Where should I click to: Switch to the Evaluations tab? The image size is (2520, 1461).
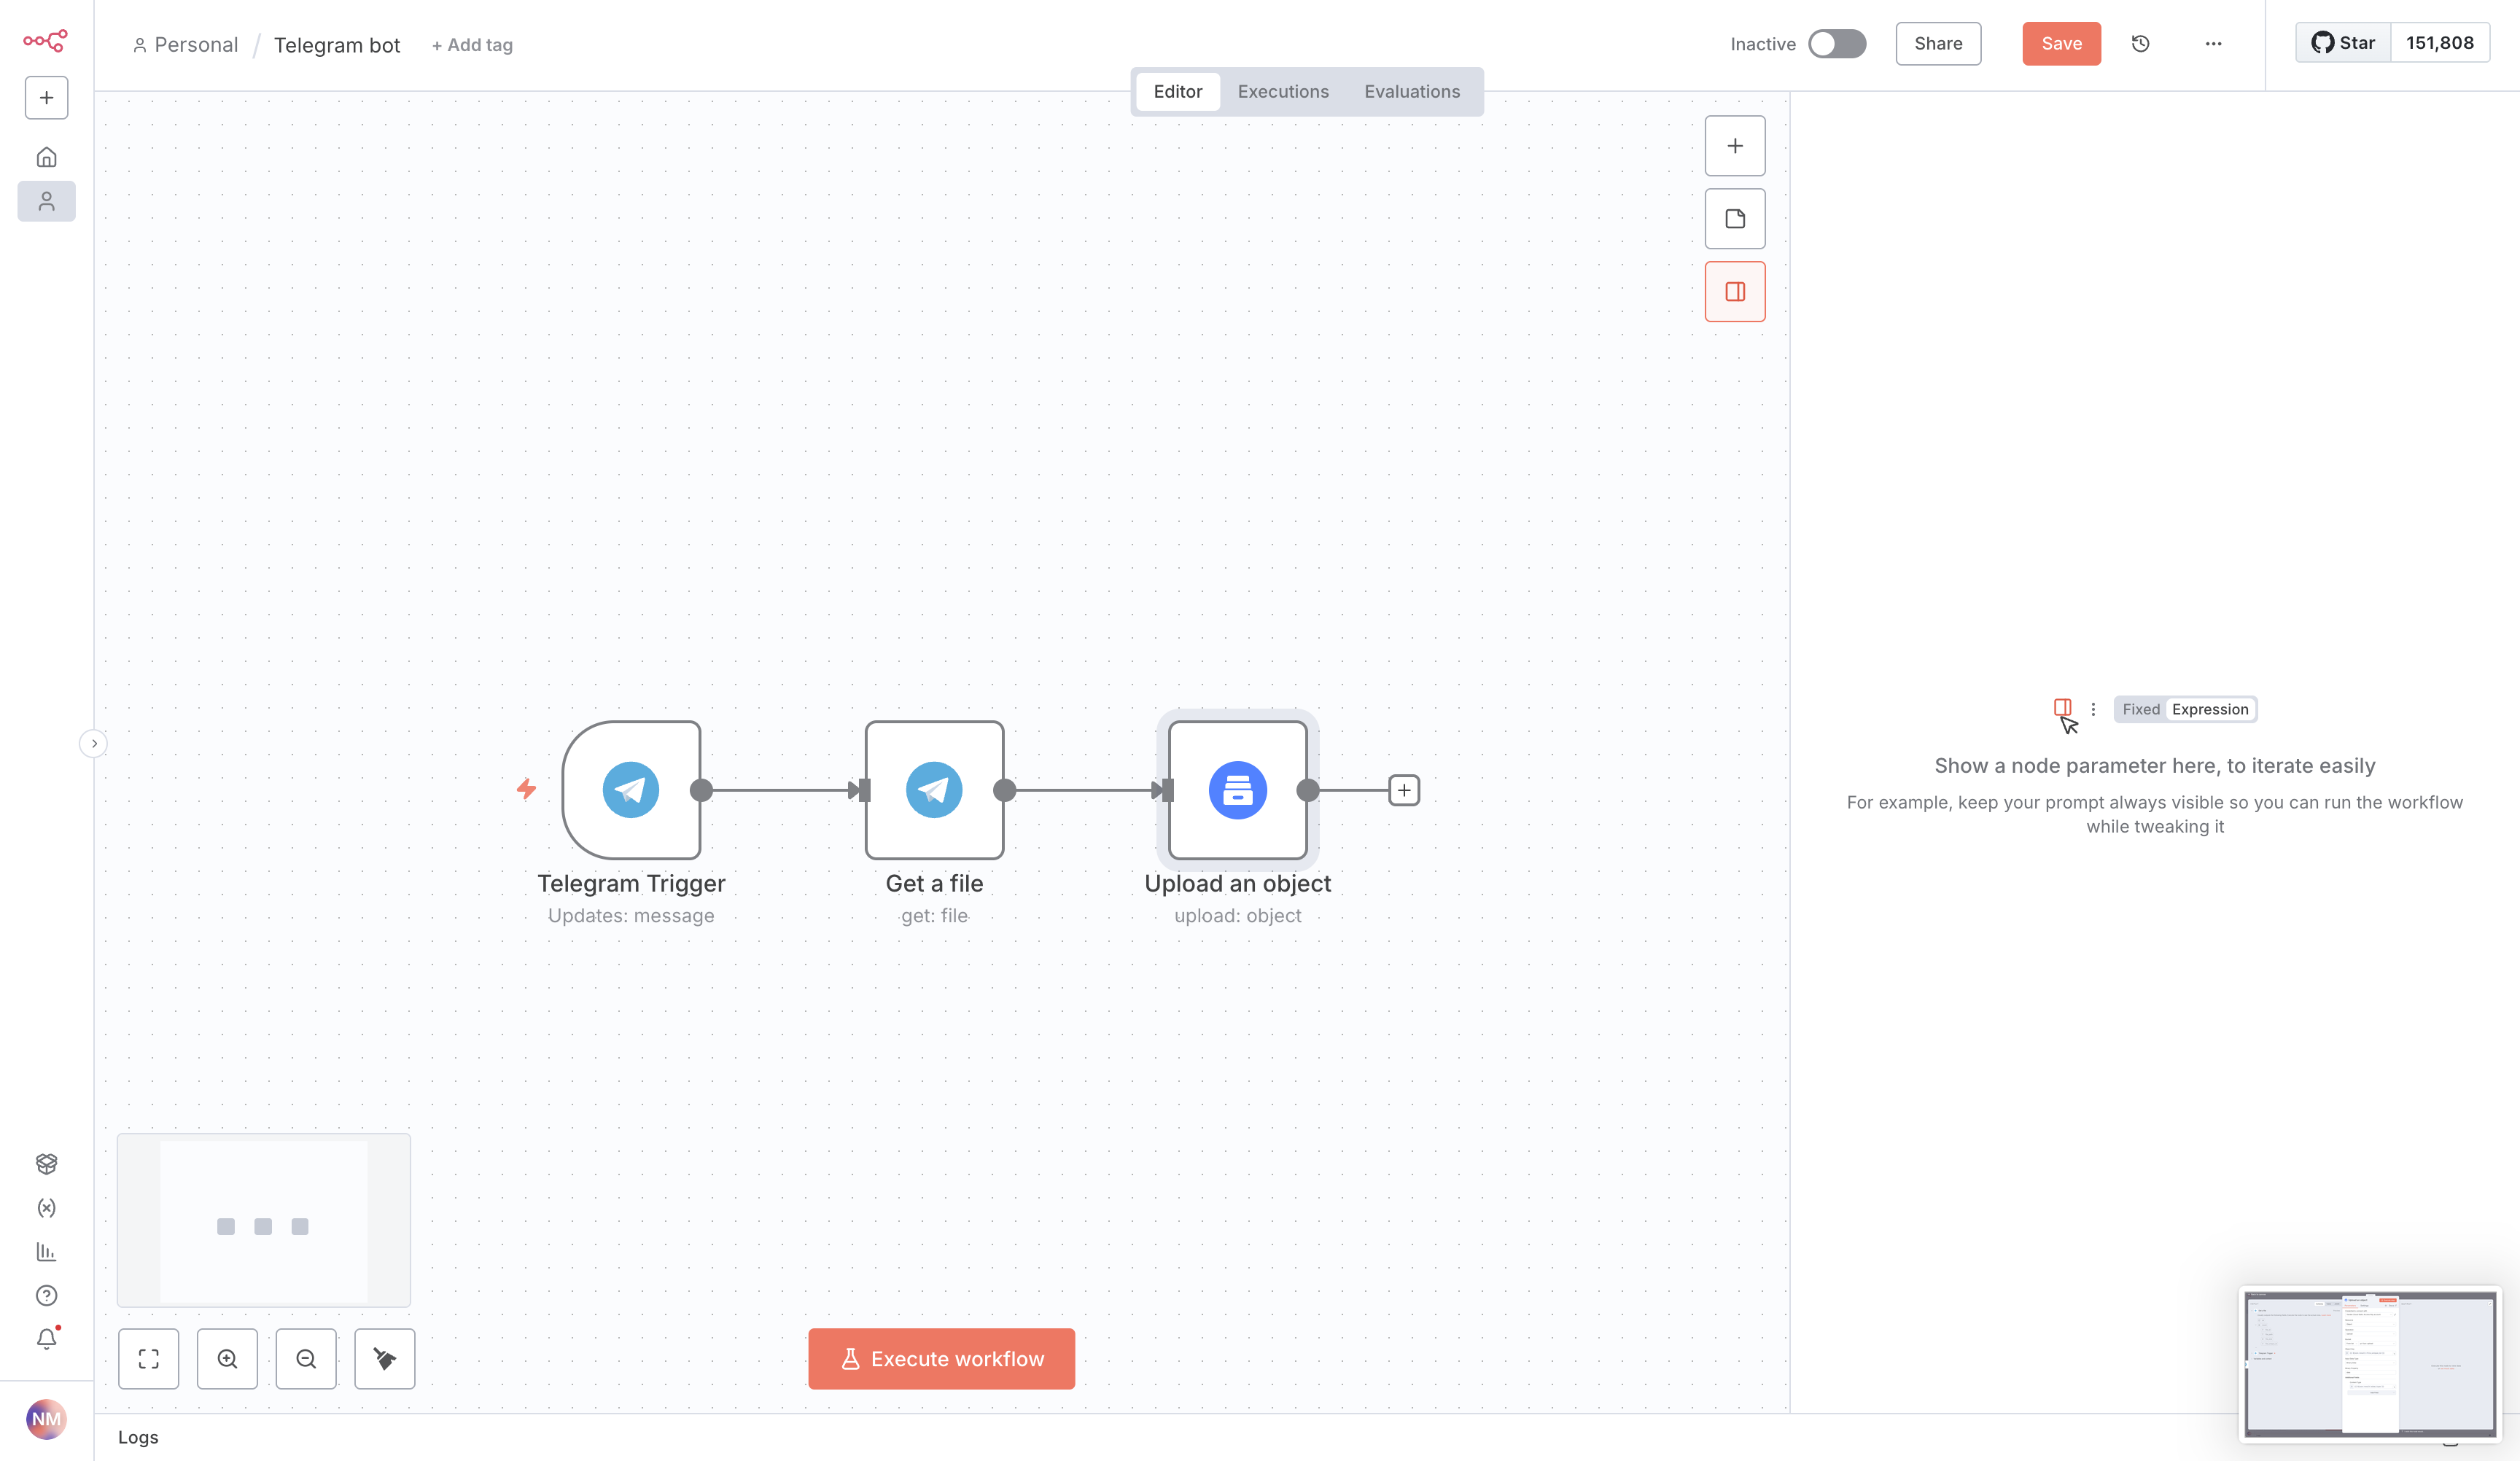1411,92
